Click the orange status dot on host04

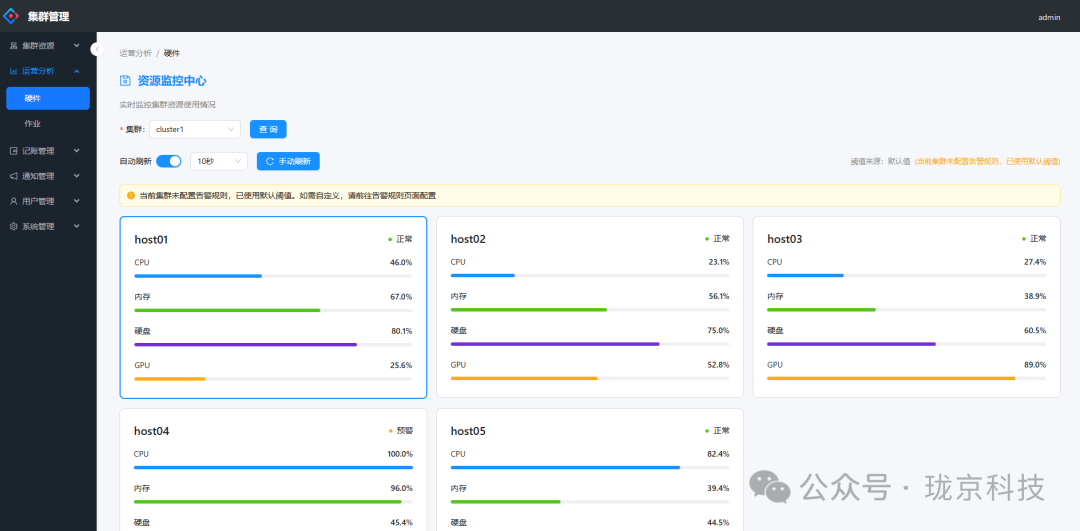[390, 431]
